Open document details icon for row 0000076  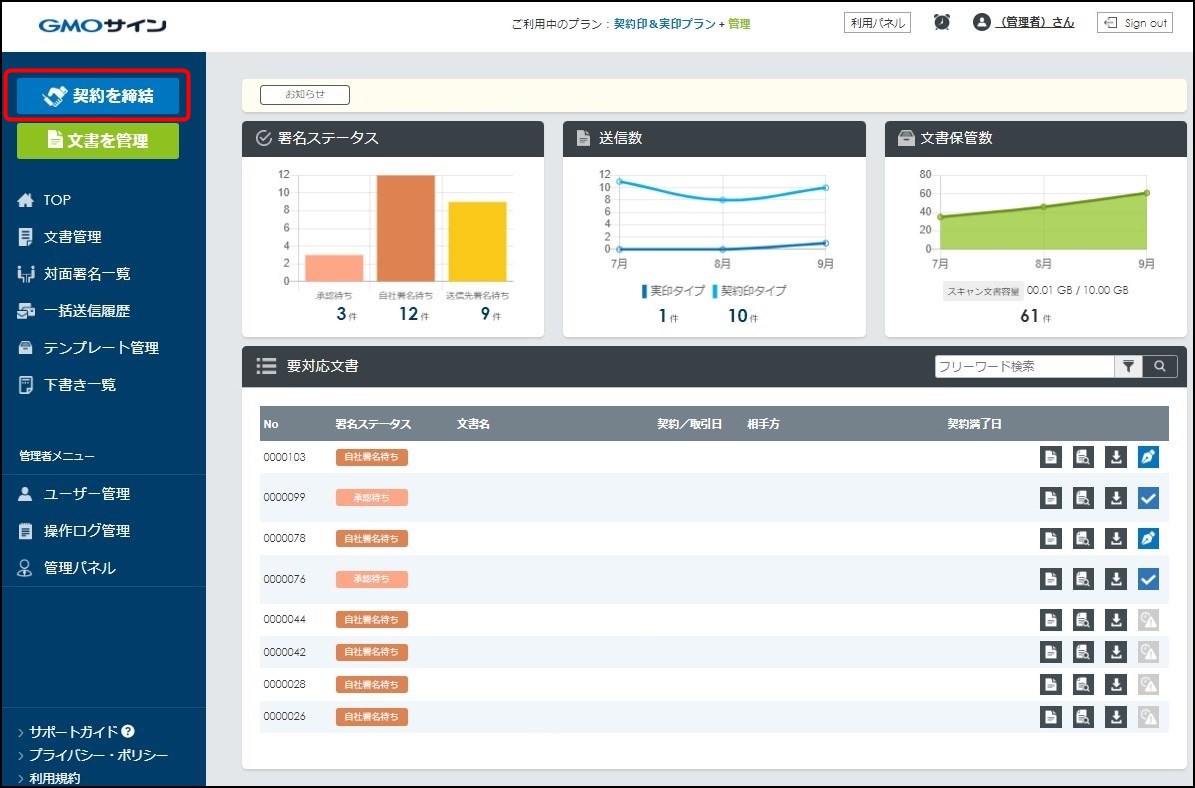click(1050, 578)
